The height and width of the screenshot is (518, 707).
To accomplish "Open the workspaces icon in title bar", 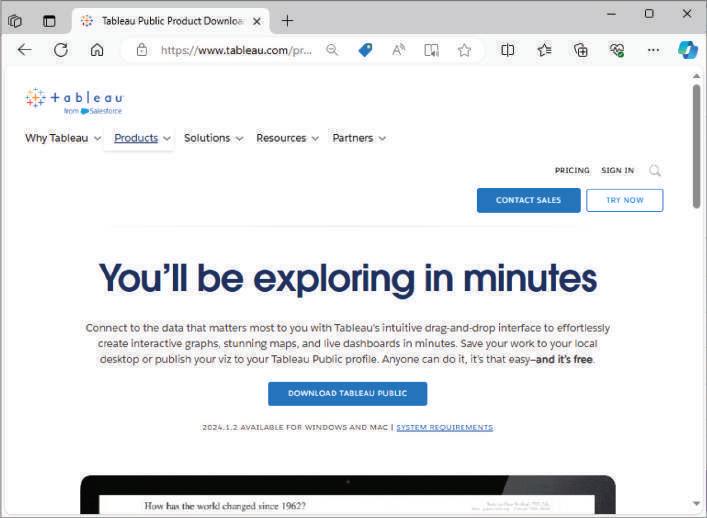I will pos(15,21).
